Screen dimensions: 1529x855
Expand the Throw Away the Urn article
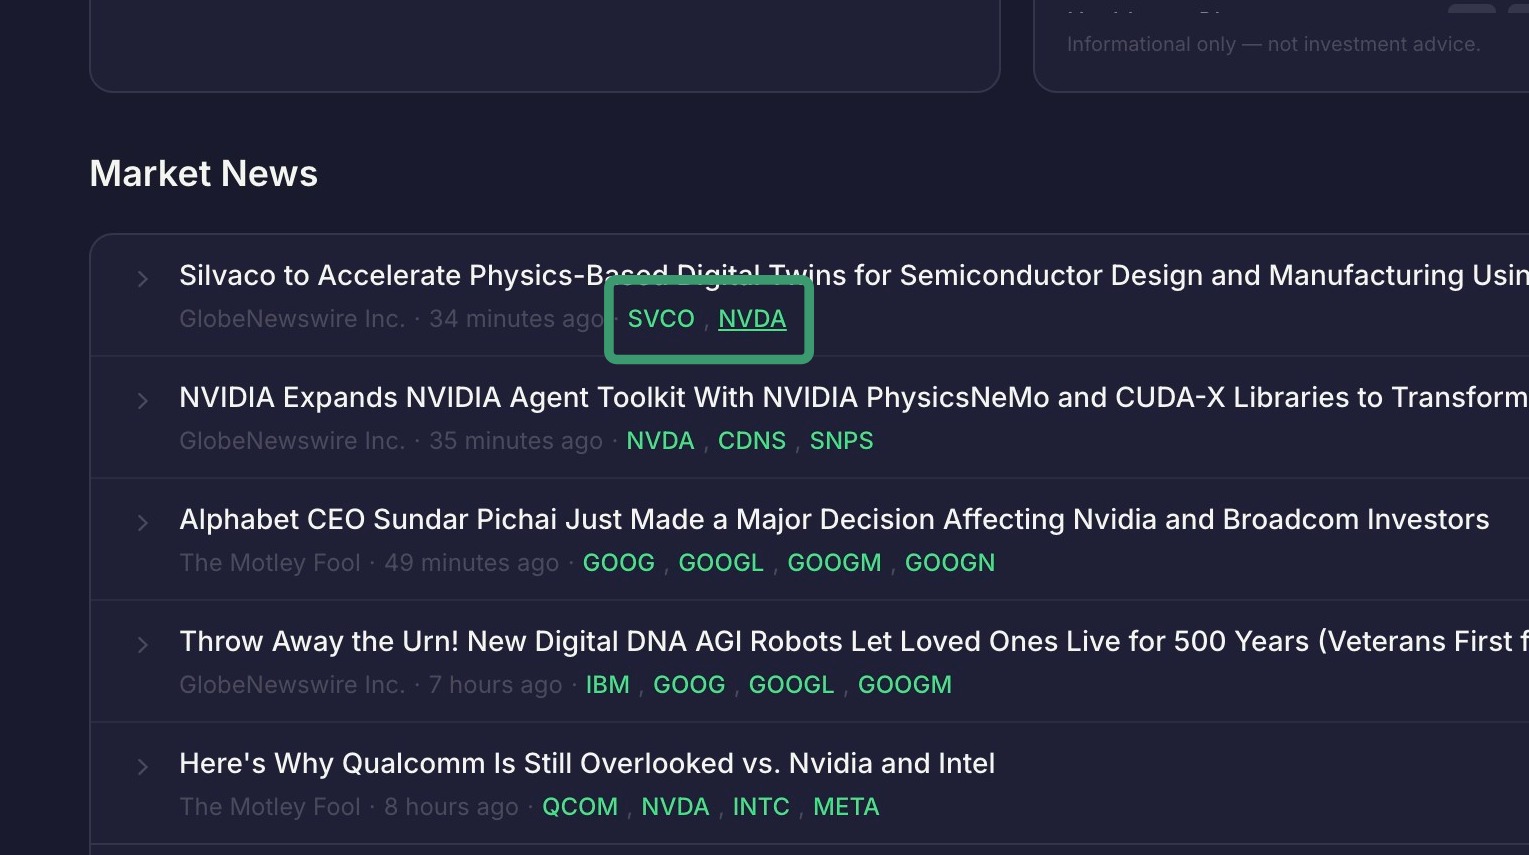pyautogui.click(x=143, y=645)
